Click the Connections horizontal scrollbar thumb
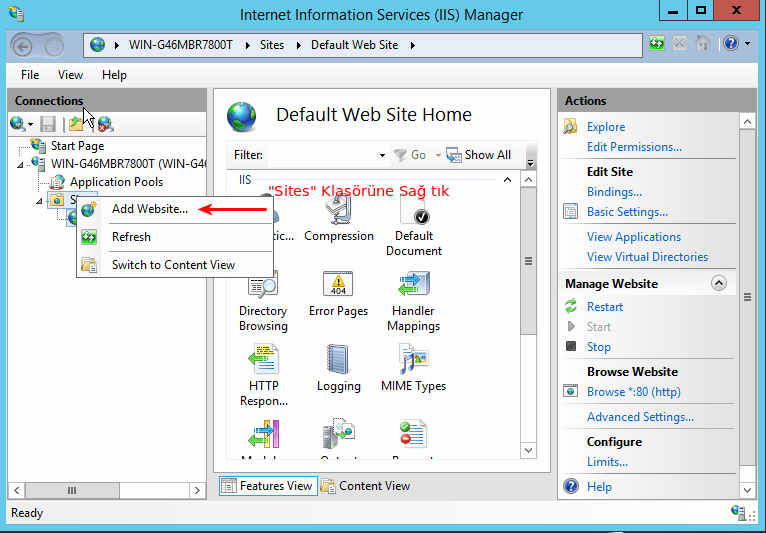Screen dimensions: 766x533 pos(72,490)
